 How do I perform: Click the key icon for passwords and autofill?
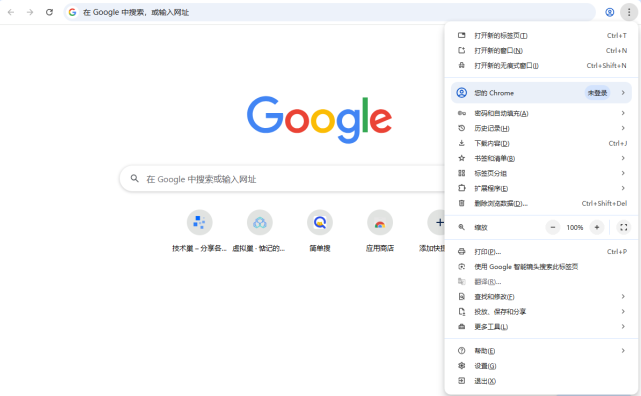(x=462, y=113)
